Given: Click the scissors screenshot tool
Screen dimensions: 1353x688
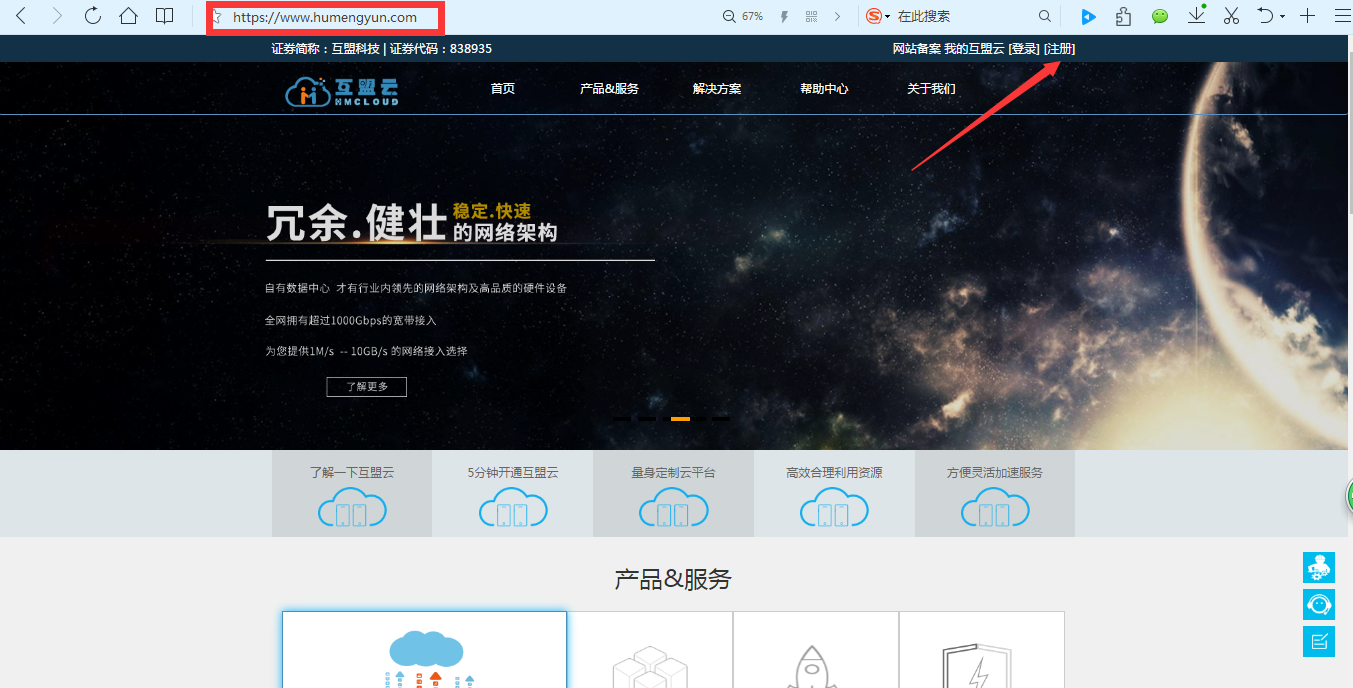Looking at the screenshot, I should [1231, 16].
